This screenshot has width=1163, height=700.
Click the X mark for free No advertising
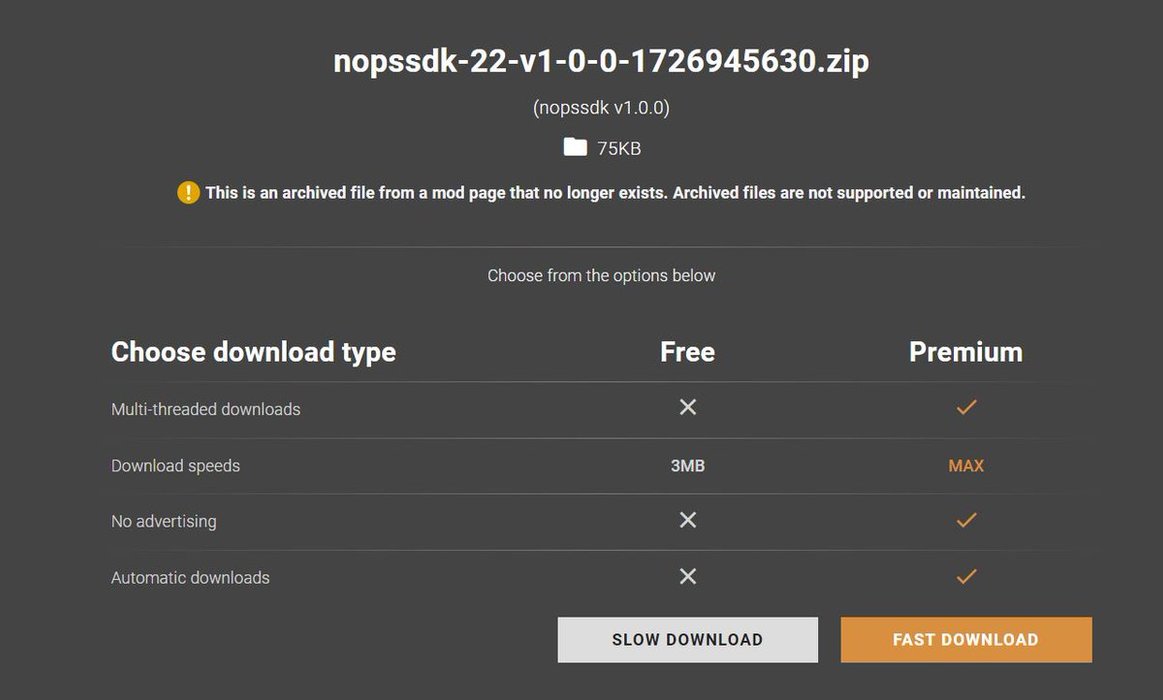point(688,520)
